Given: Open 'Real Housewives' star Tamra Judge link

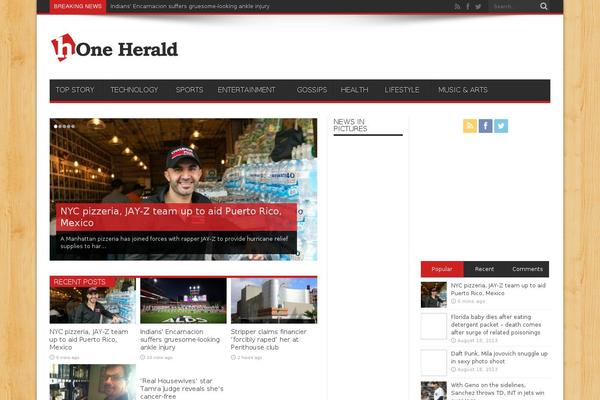Looking at the screenshot, I should (x=182, y=389).
